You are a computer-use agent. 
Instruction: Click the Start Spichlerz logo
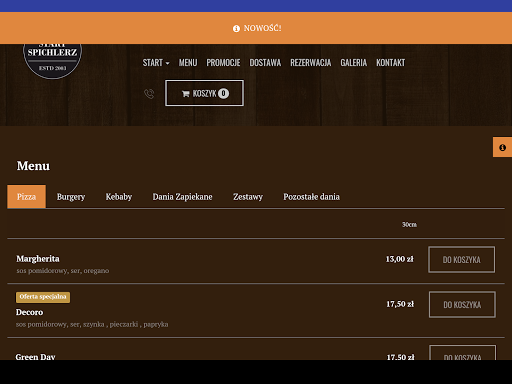(x=52, y=61)
